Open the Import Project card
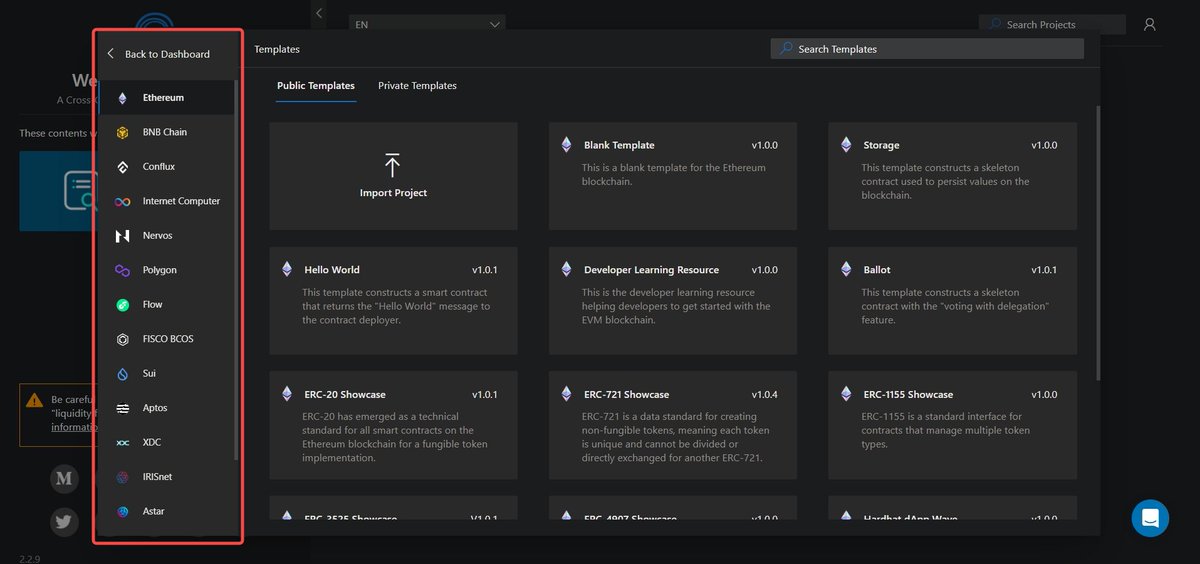1200x564 pixels. pos(393,176)
